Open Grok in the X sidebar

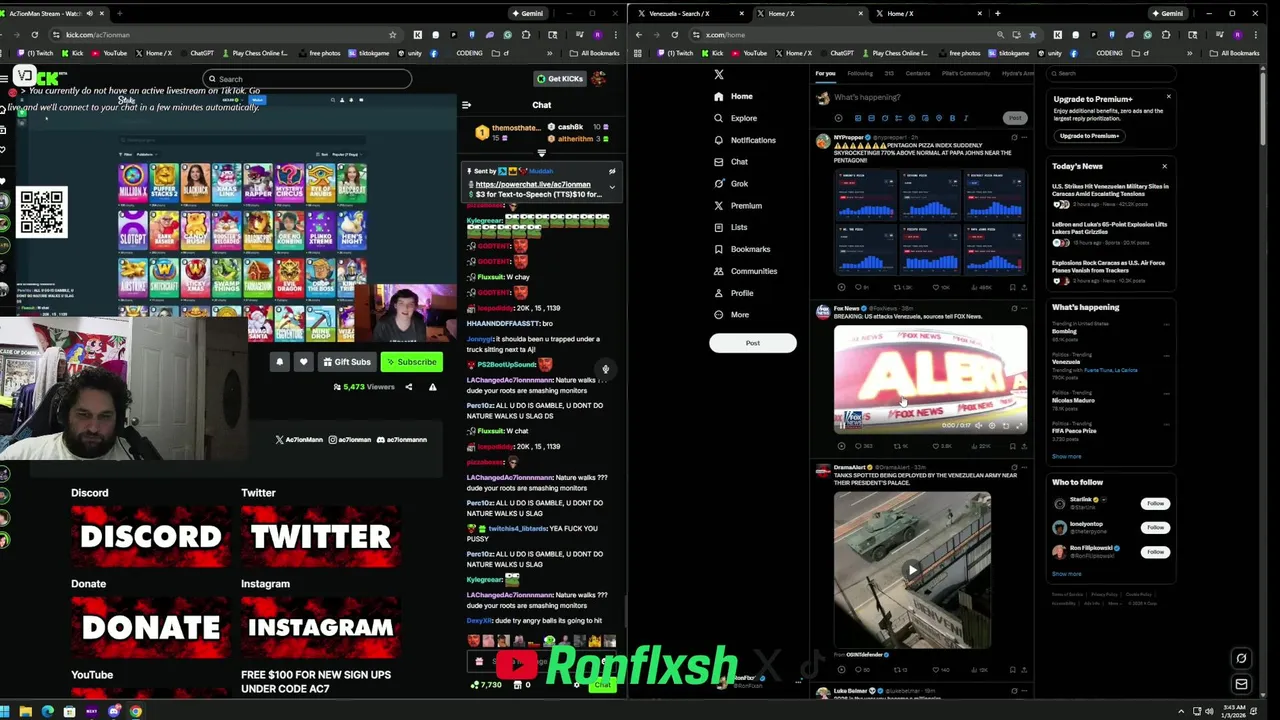point(731,184)
